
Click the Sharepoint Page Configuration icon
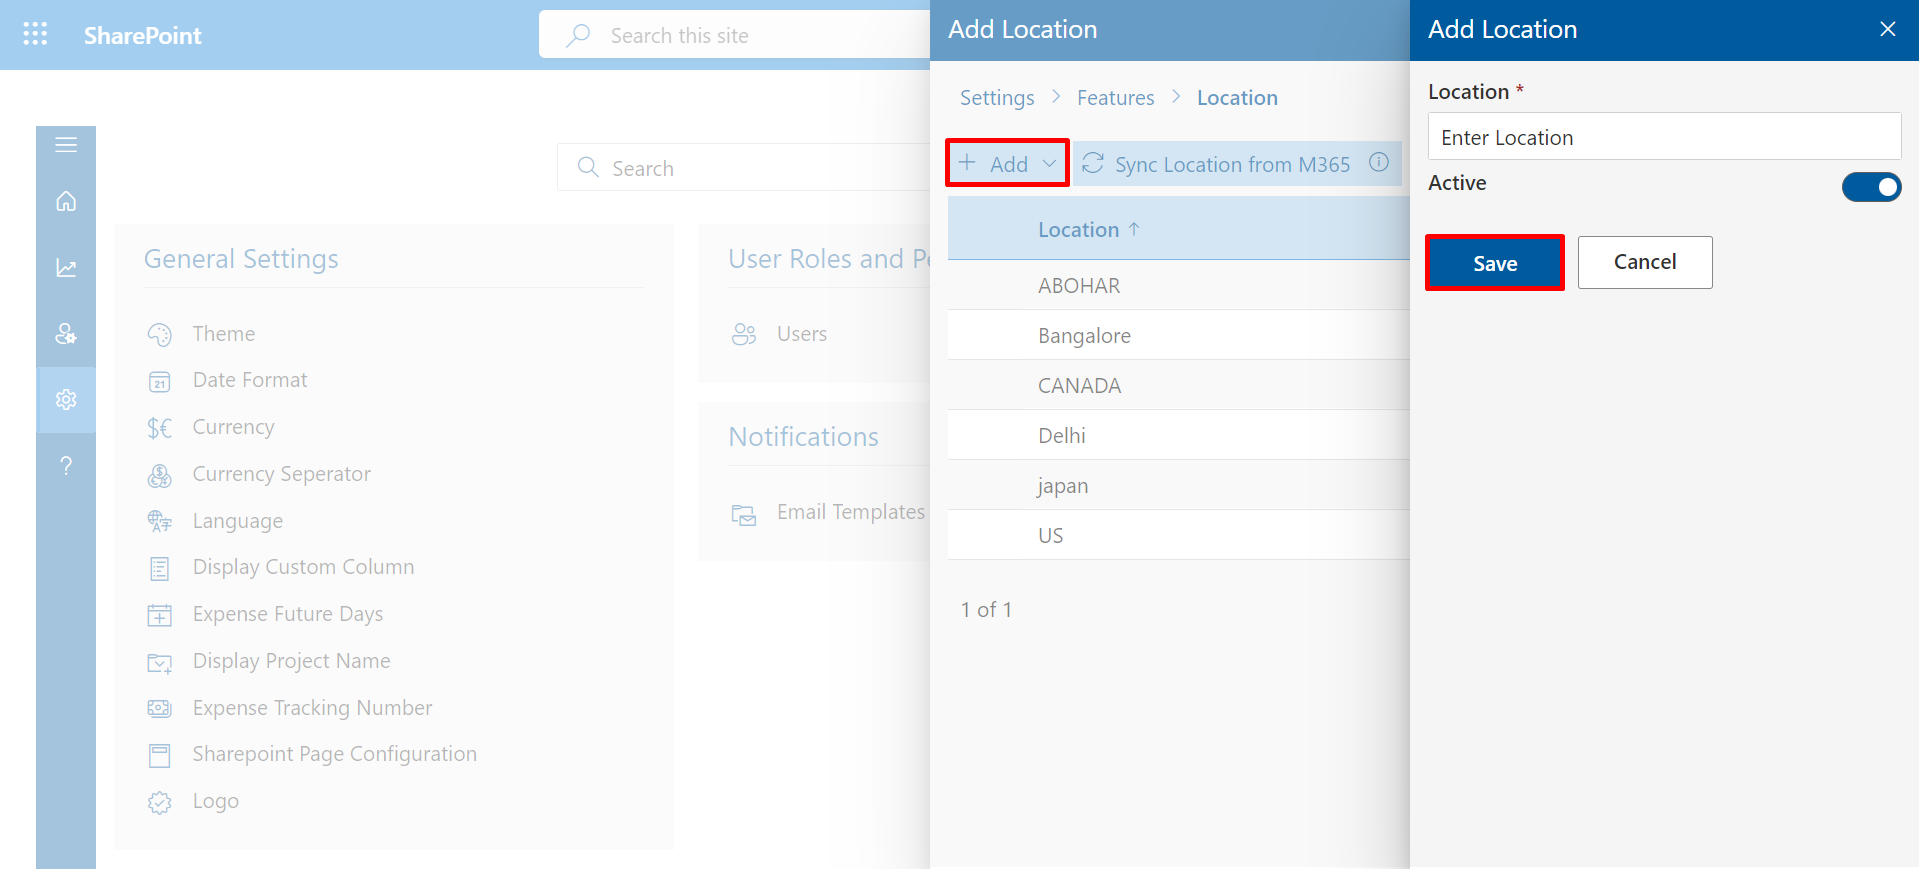coord(160,755)
